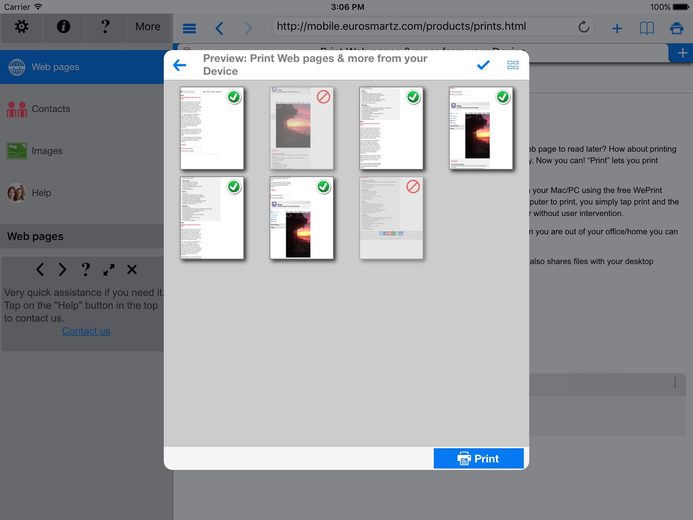Go back from the Preview dialog
693x520 pixels.
point(180,65)
